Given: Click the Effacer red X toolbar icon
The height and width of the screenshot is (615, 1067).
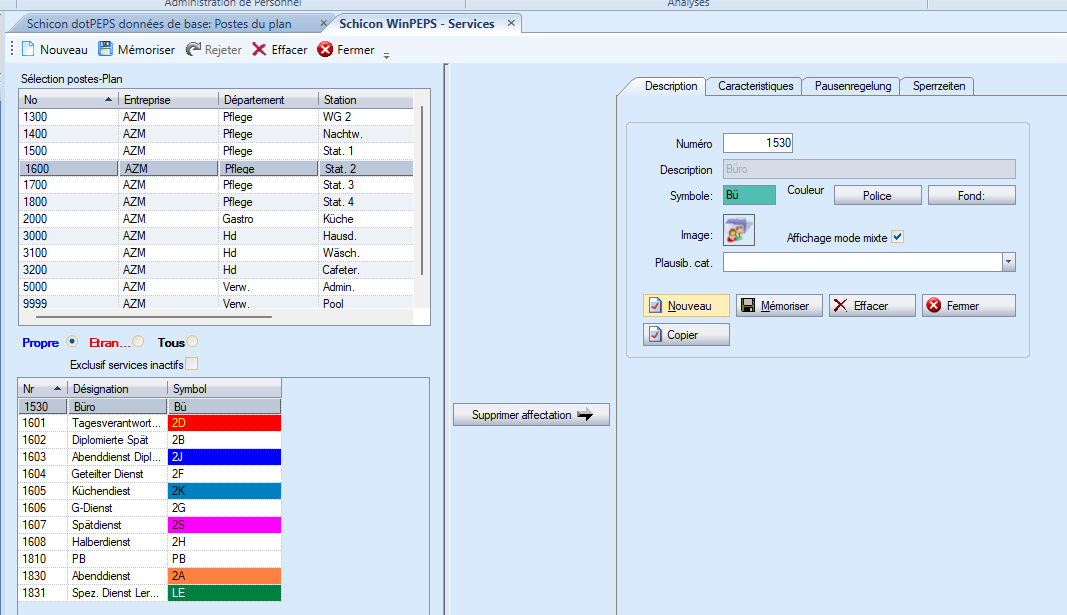Looking at the screenshot, I should tap(259, 49).
